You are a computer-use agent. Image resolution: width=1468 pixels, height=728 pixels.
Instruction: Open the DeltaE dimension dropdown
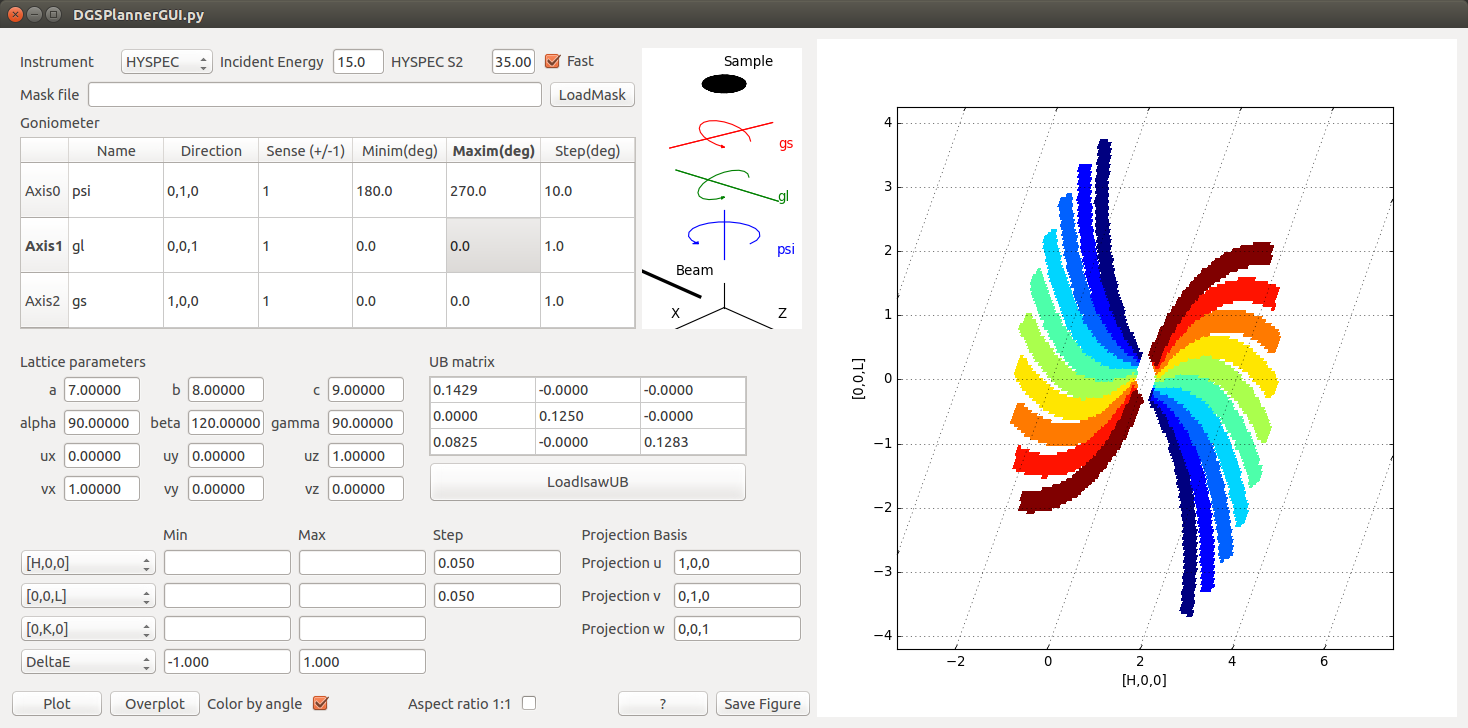point(88,662)
